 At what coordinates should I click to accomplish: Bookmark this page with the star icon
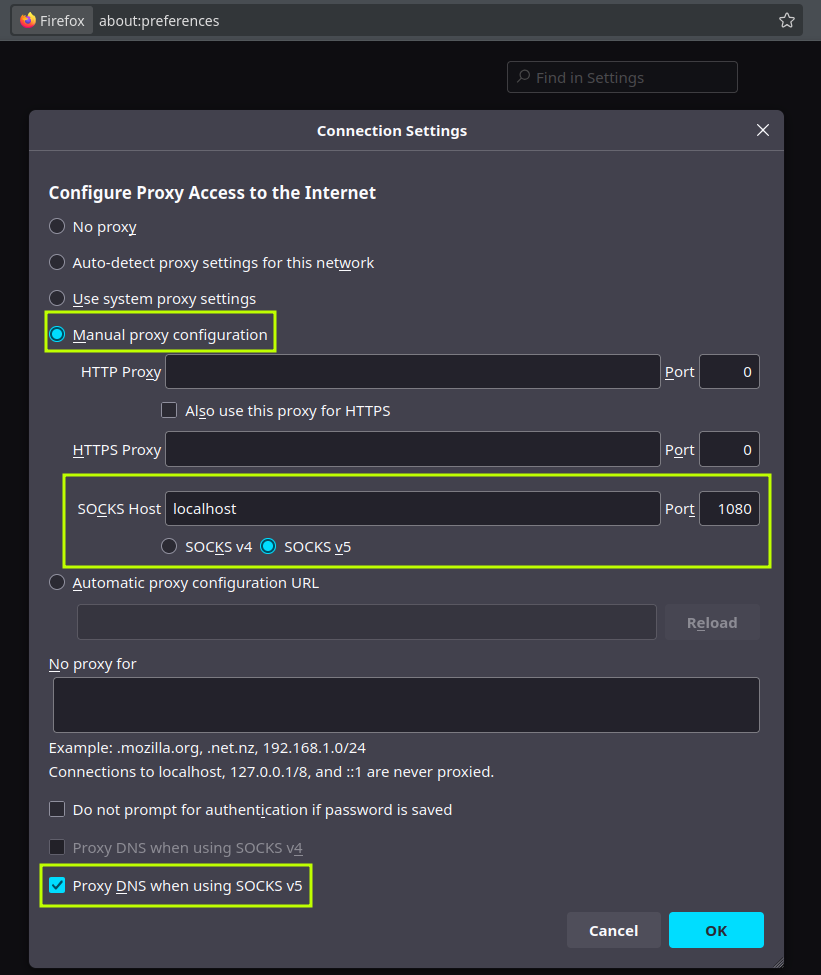tap(787, 20)
